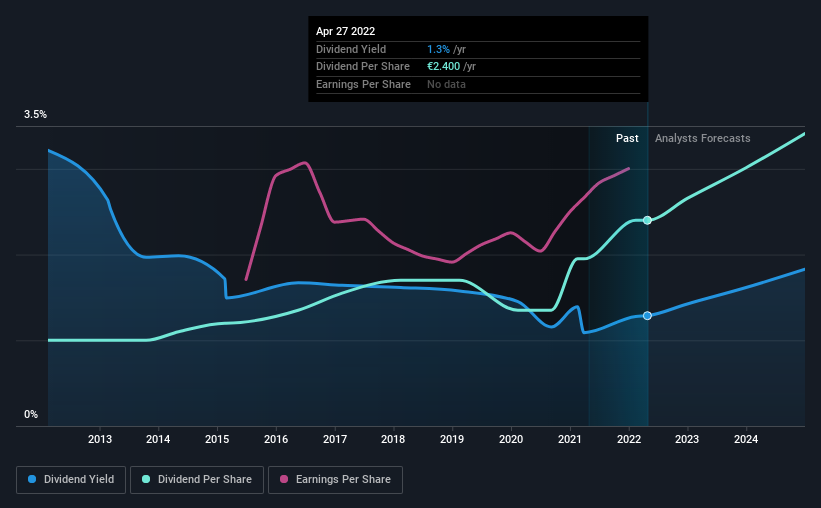Viewport: 821px width, 508px height.
Task: Click the blue Dividend Yield legend dot
Action: pos(32,479)
